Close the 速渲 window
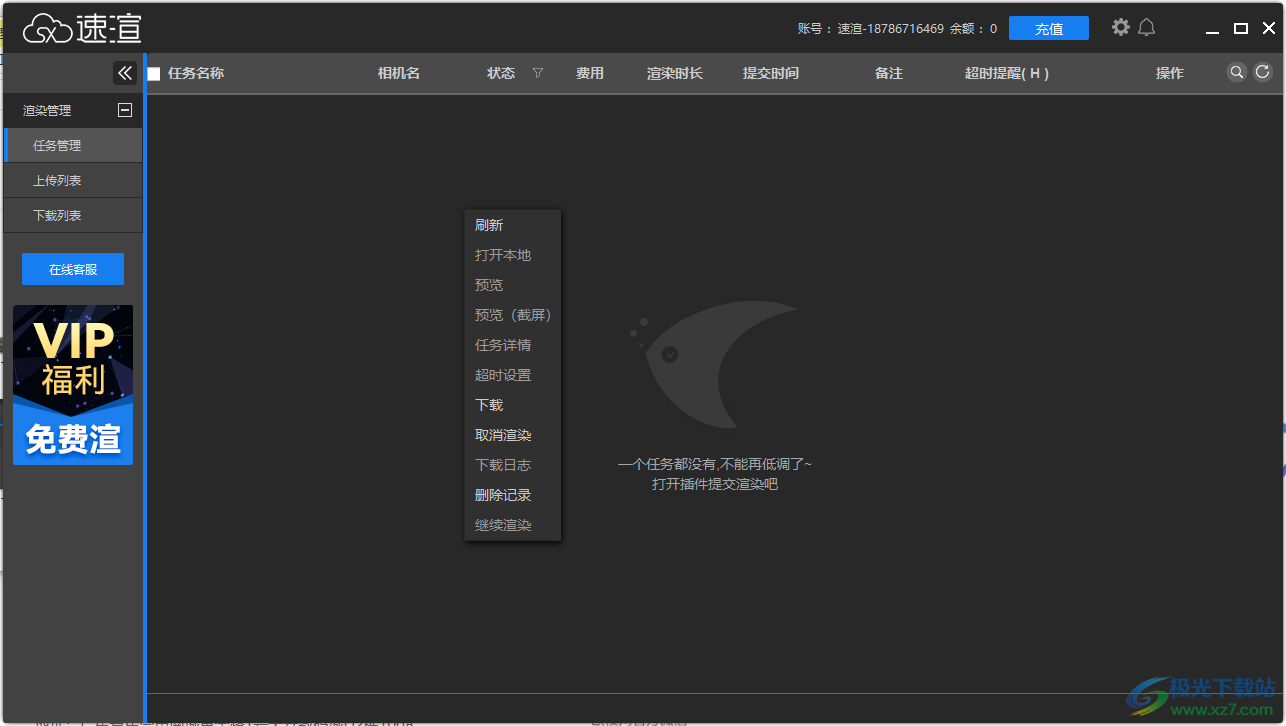 tap(1269, 29)
